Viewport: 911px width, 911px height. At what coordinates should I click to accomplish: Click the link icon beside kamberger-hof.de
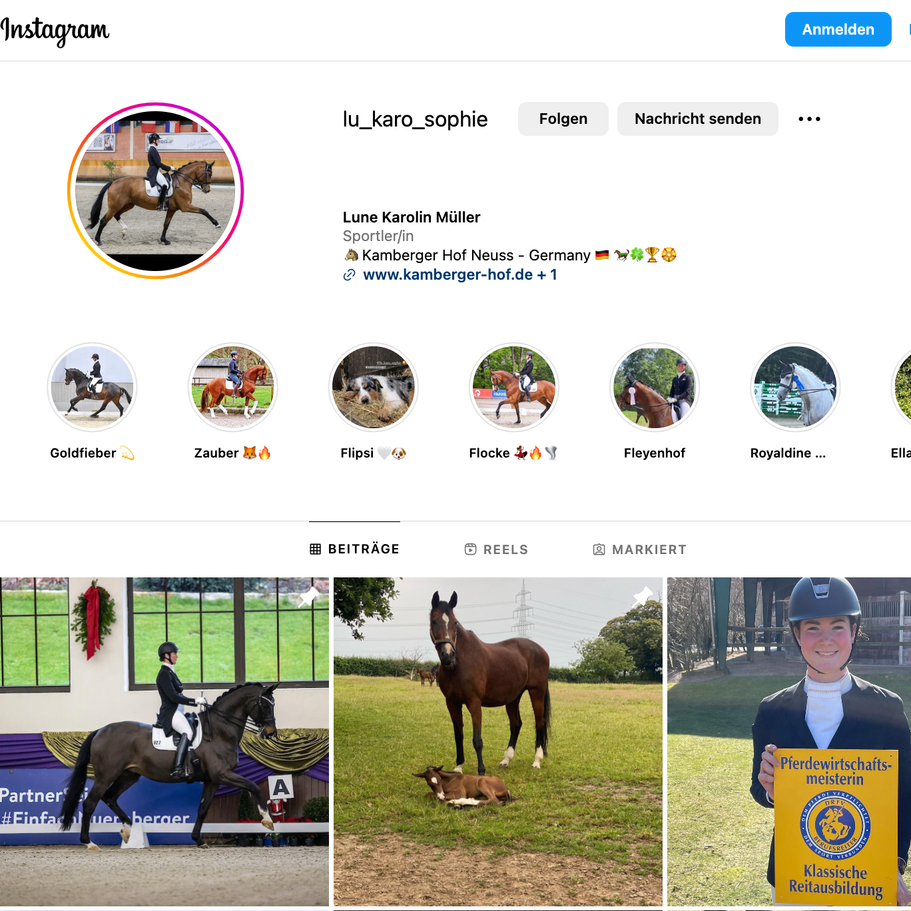(x=349, y=275)
